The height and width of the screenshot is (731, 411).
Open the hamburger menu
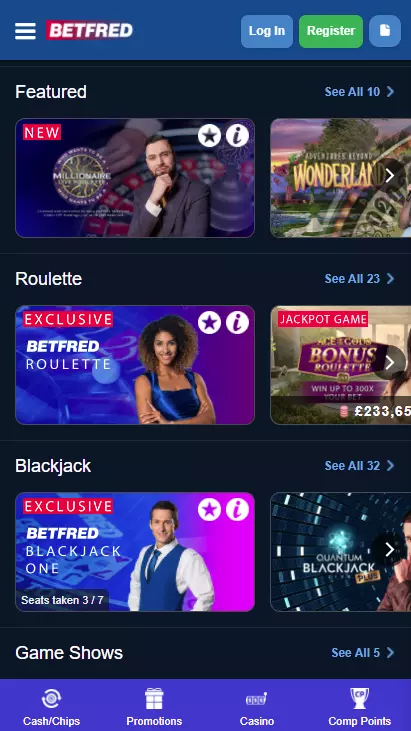[x=25, y=31]
